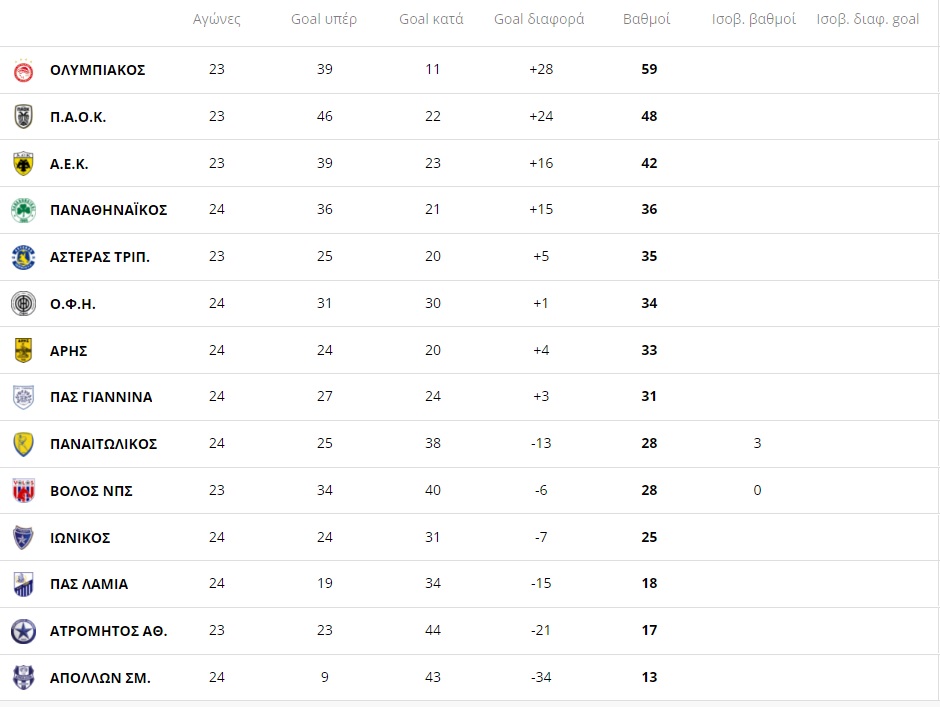The image size is (940, 707).
Task: Click the Aris yellow crest
Action: click(x=23, y=350)
